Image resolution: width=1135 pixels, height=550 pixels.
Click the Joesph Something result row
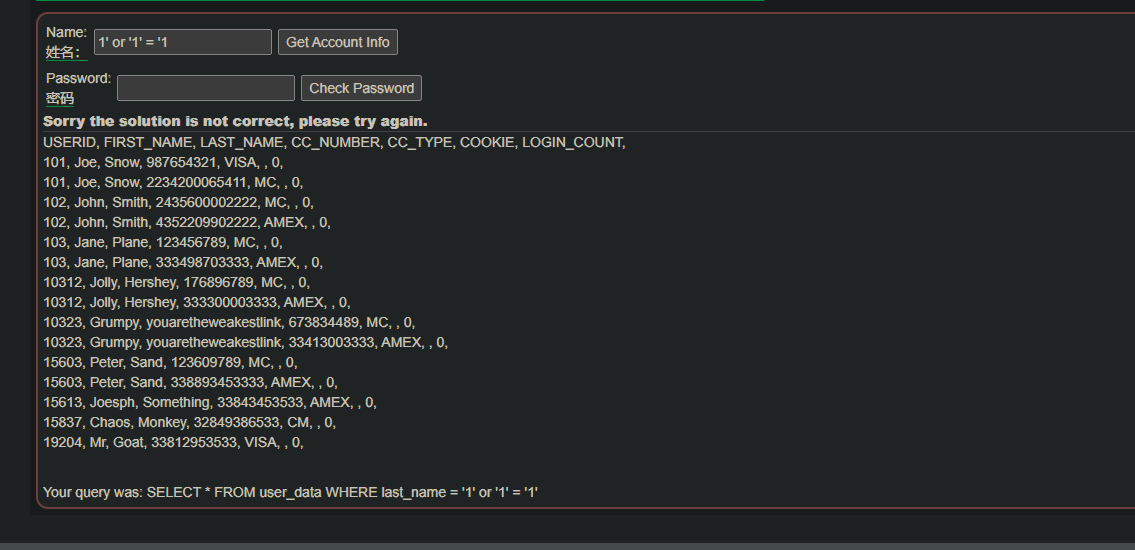(x=210, y=402)
